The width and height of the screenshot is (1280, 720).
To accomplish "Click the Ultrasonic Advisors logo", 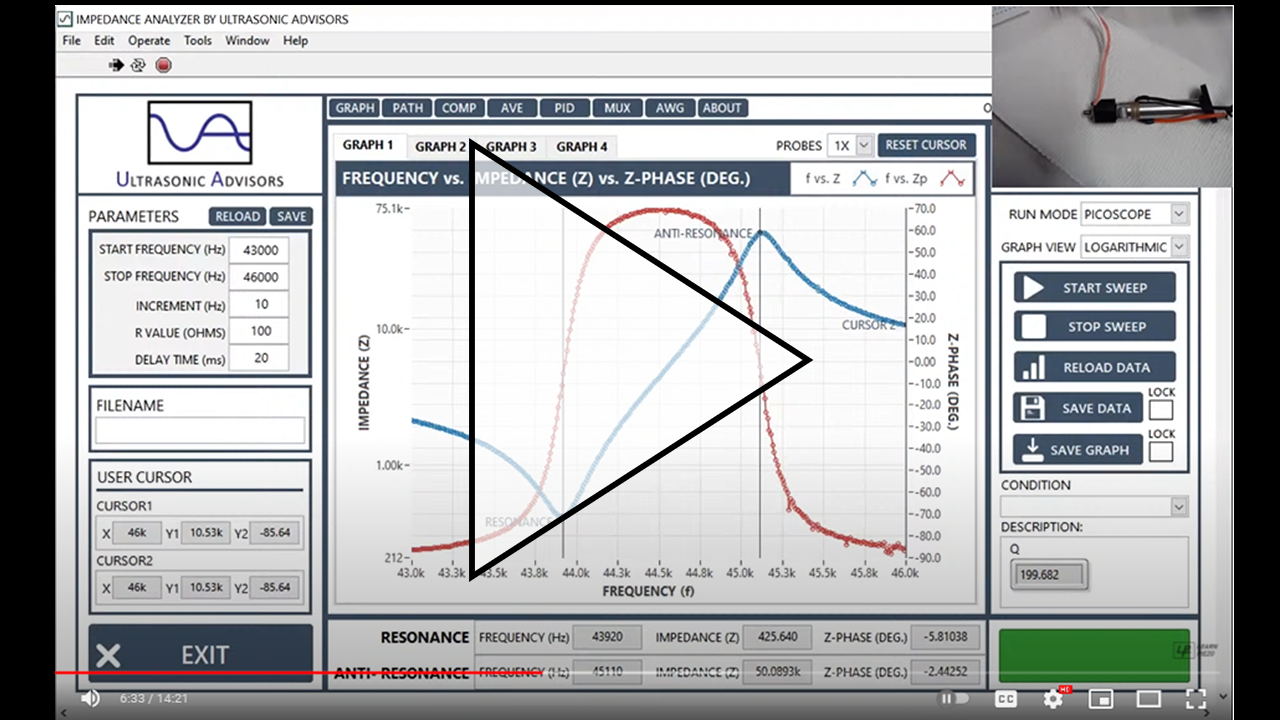I will (199, 144).
